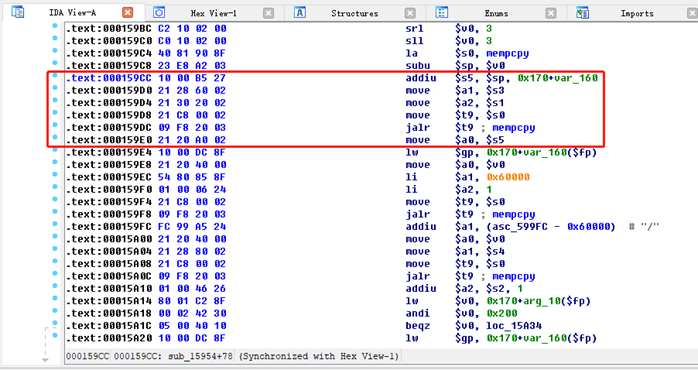Click the Imports tab icon

tap(583, 12)
